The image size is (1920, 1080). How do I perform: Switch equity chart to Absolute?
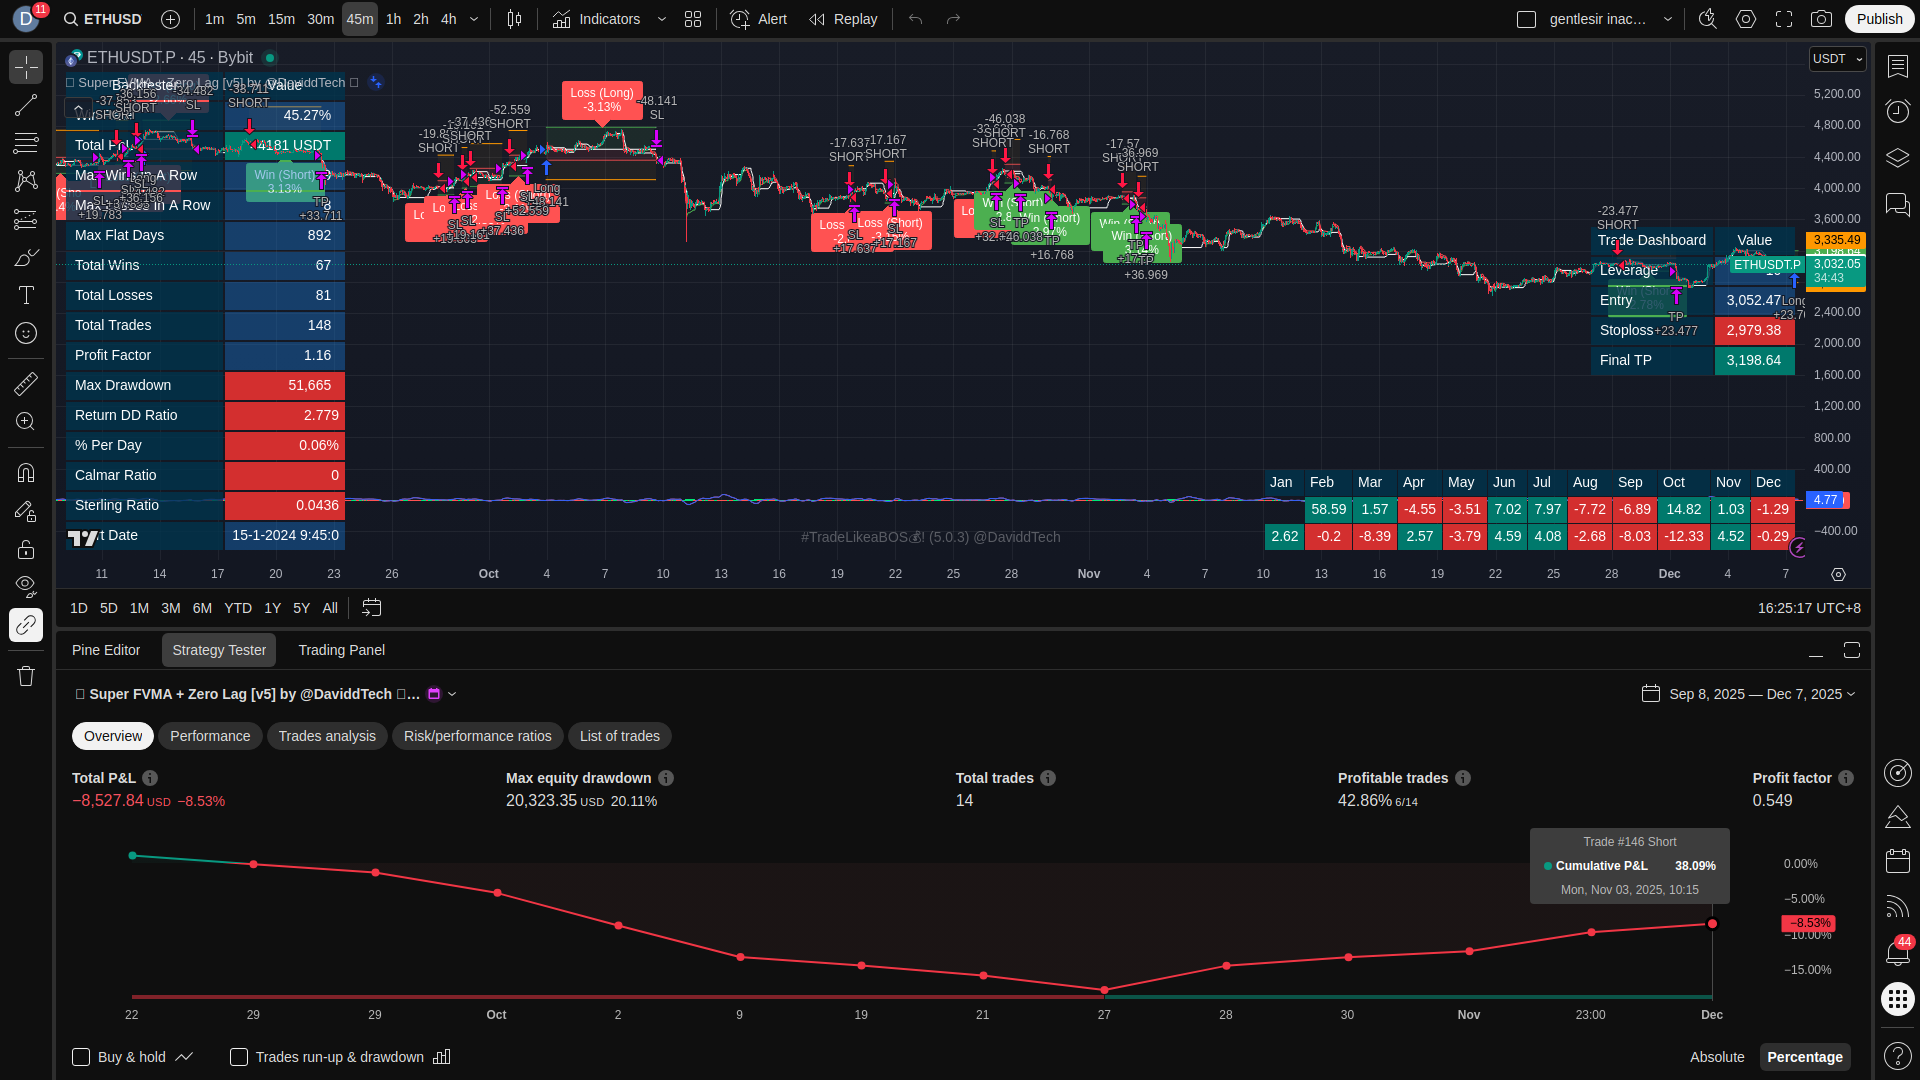(x=1716, y=1057)
